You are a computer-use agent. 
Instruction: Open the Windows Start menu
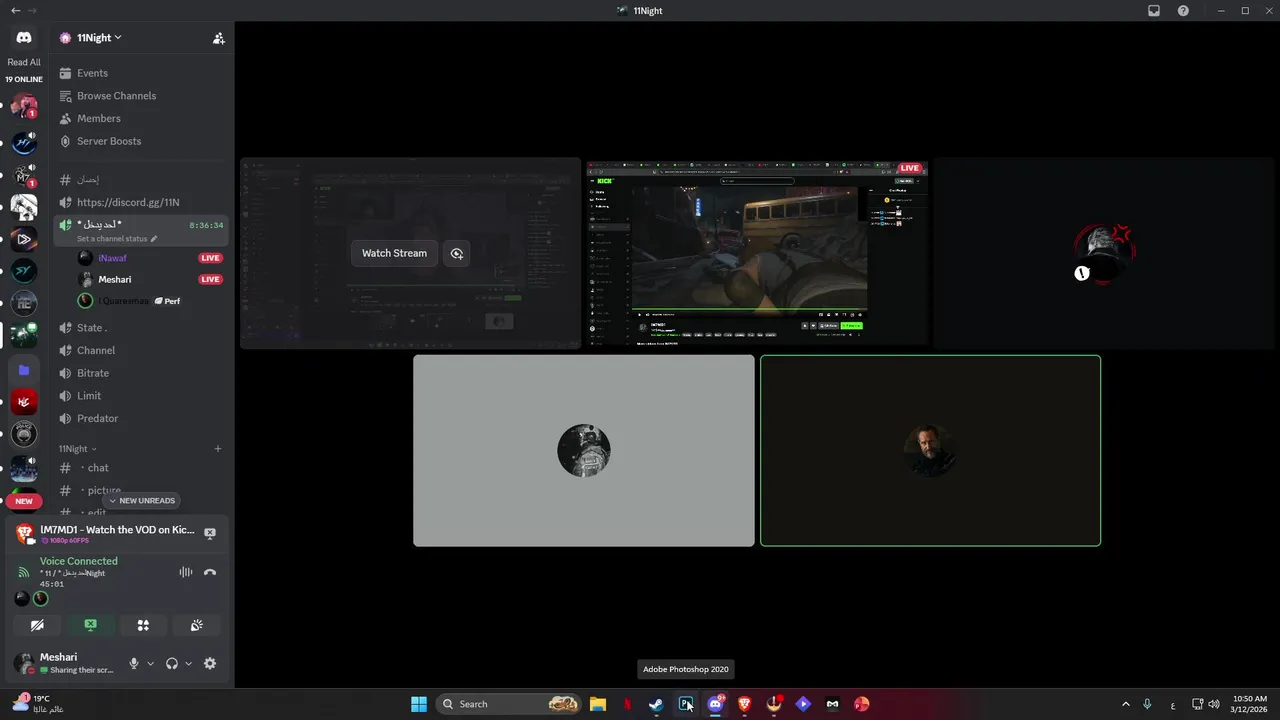(x=419, y=704)
